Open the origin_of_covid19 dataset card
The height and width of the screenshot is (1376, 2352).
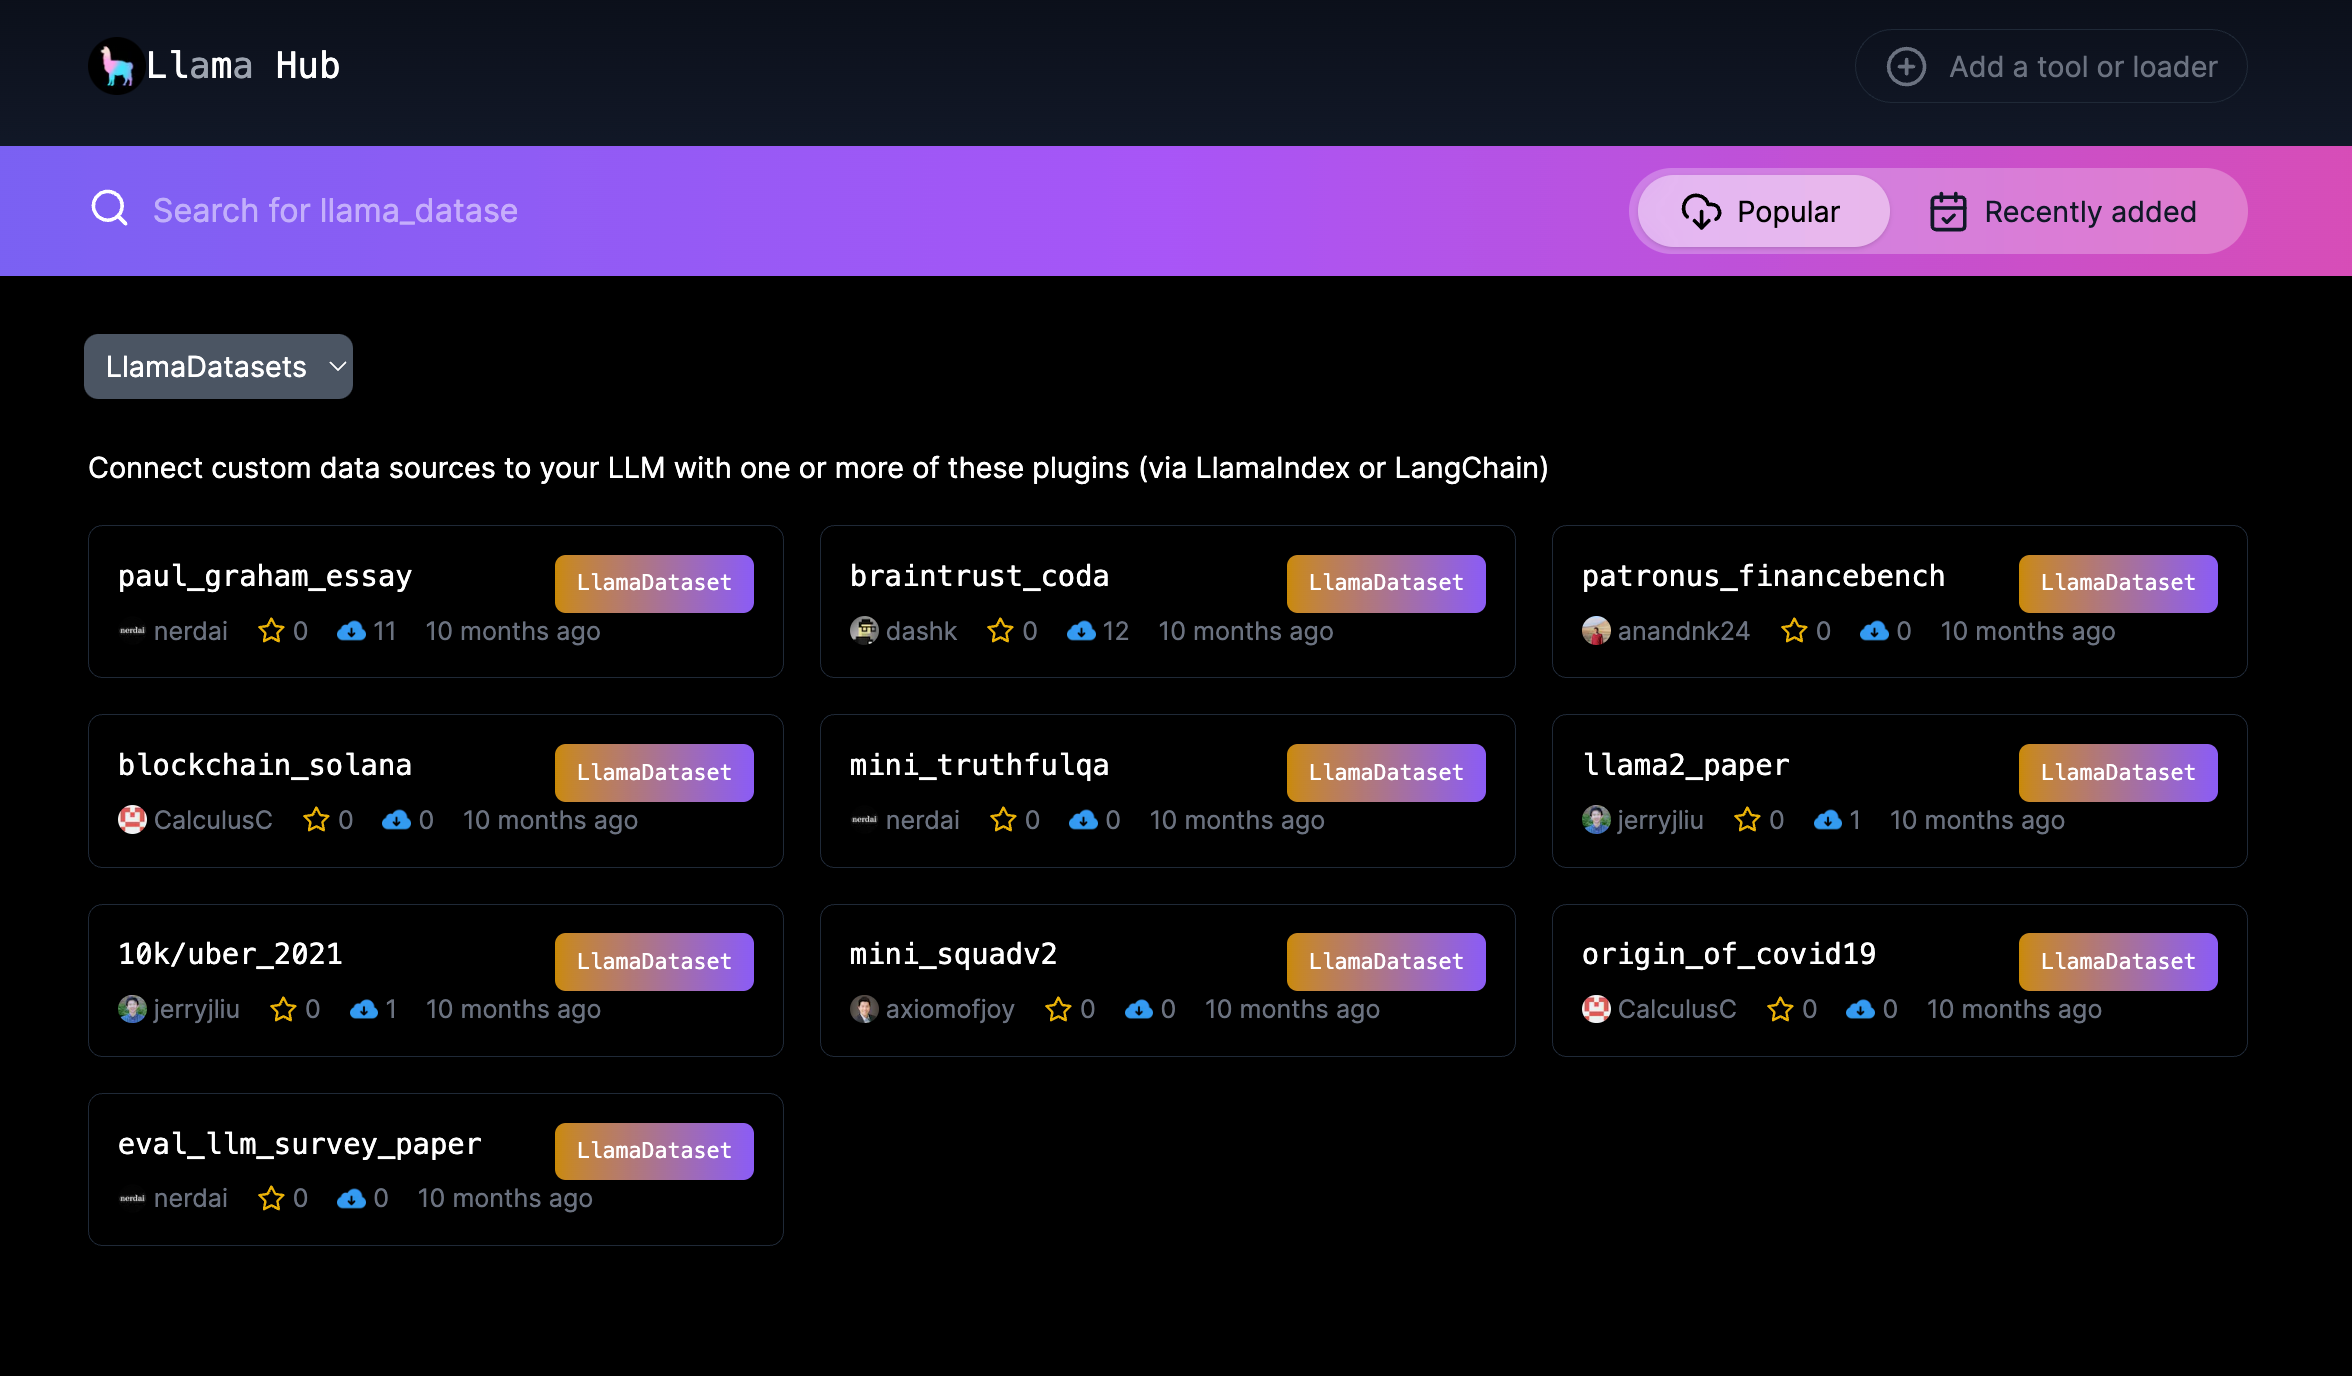click(1728, 954)
